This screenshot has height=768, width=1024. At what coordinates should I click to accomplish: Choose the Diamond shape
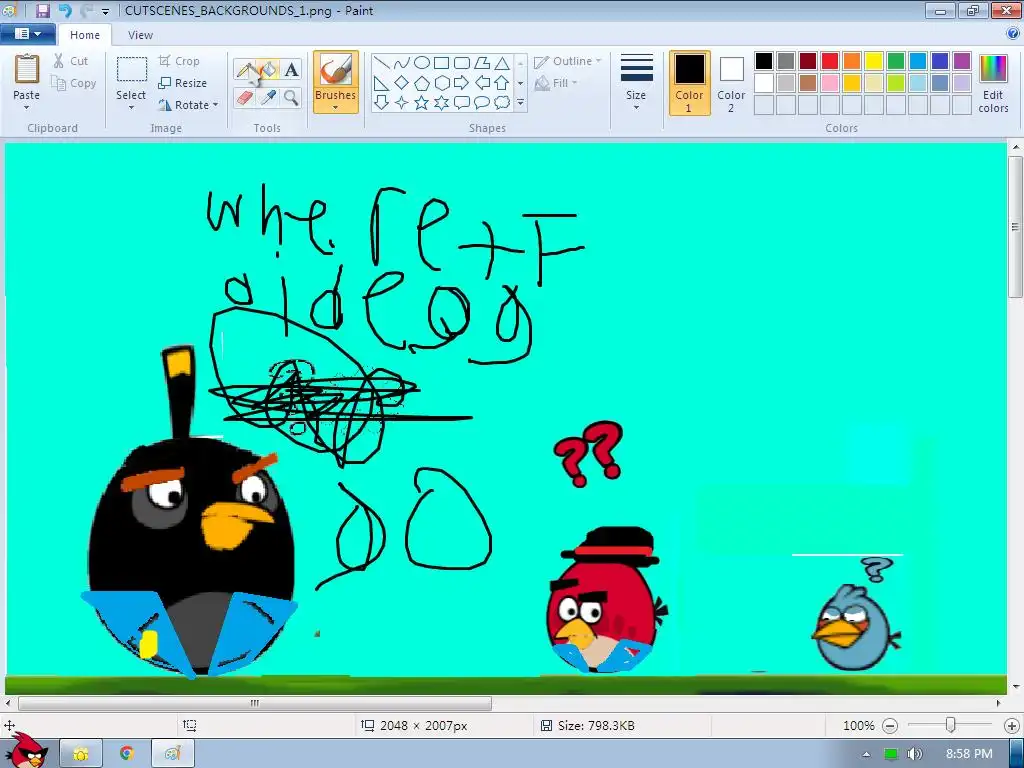[x=402, y=83]
